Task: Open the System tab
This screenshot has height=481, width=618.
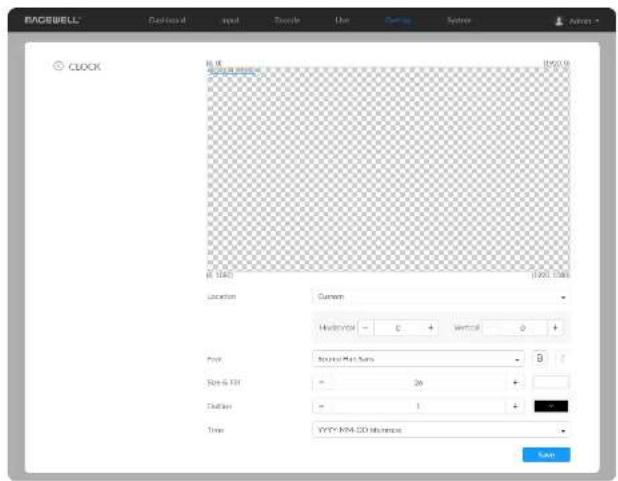Action: (x=459, y=20)
